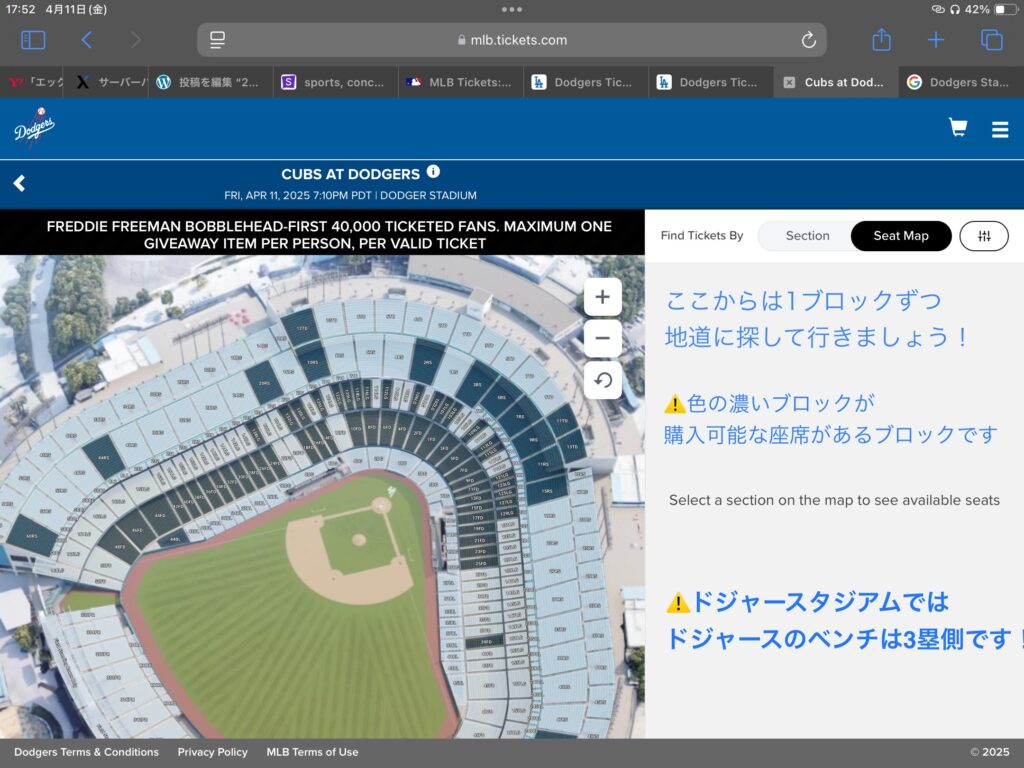Screen dimensions: 1024x768
Task: Switch to the sports, conc... tab
Action: (336, 82)
